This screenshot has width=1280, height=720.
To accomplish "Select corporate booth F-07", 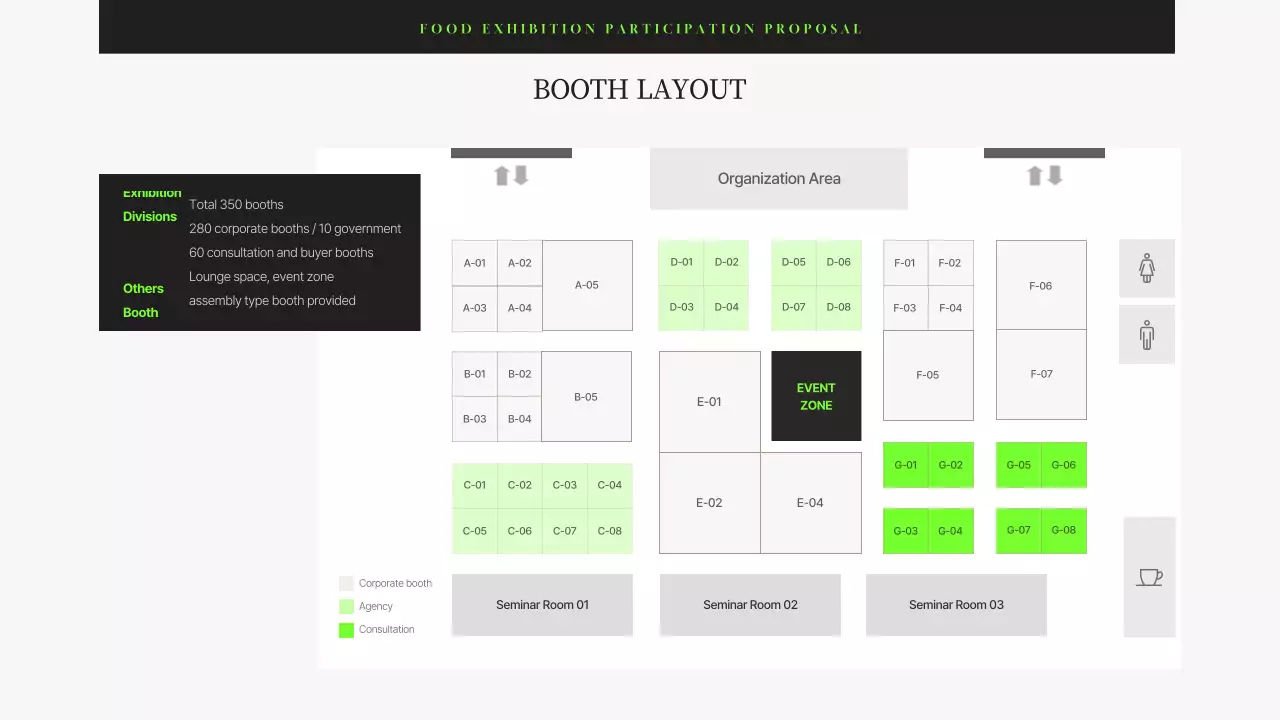I will coord(1041,374).
